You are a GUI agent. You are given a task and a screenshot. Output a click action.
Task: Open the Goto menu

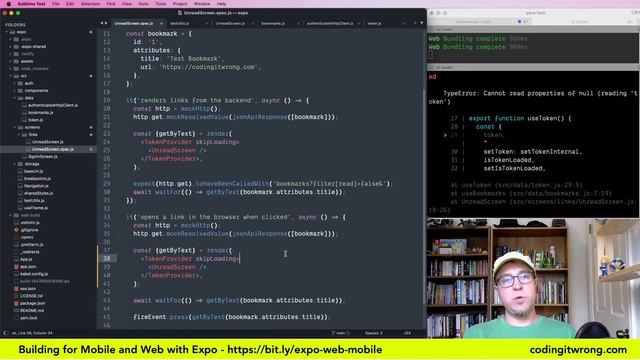tap(144, 4)
